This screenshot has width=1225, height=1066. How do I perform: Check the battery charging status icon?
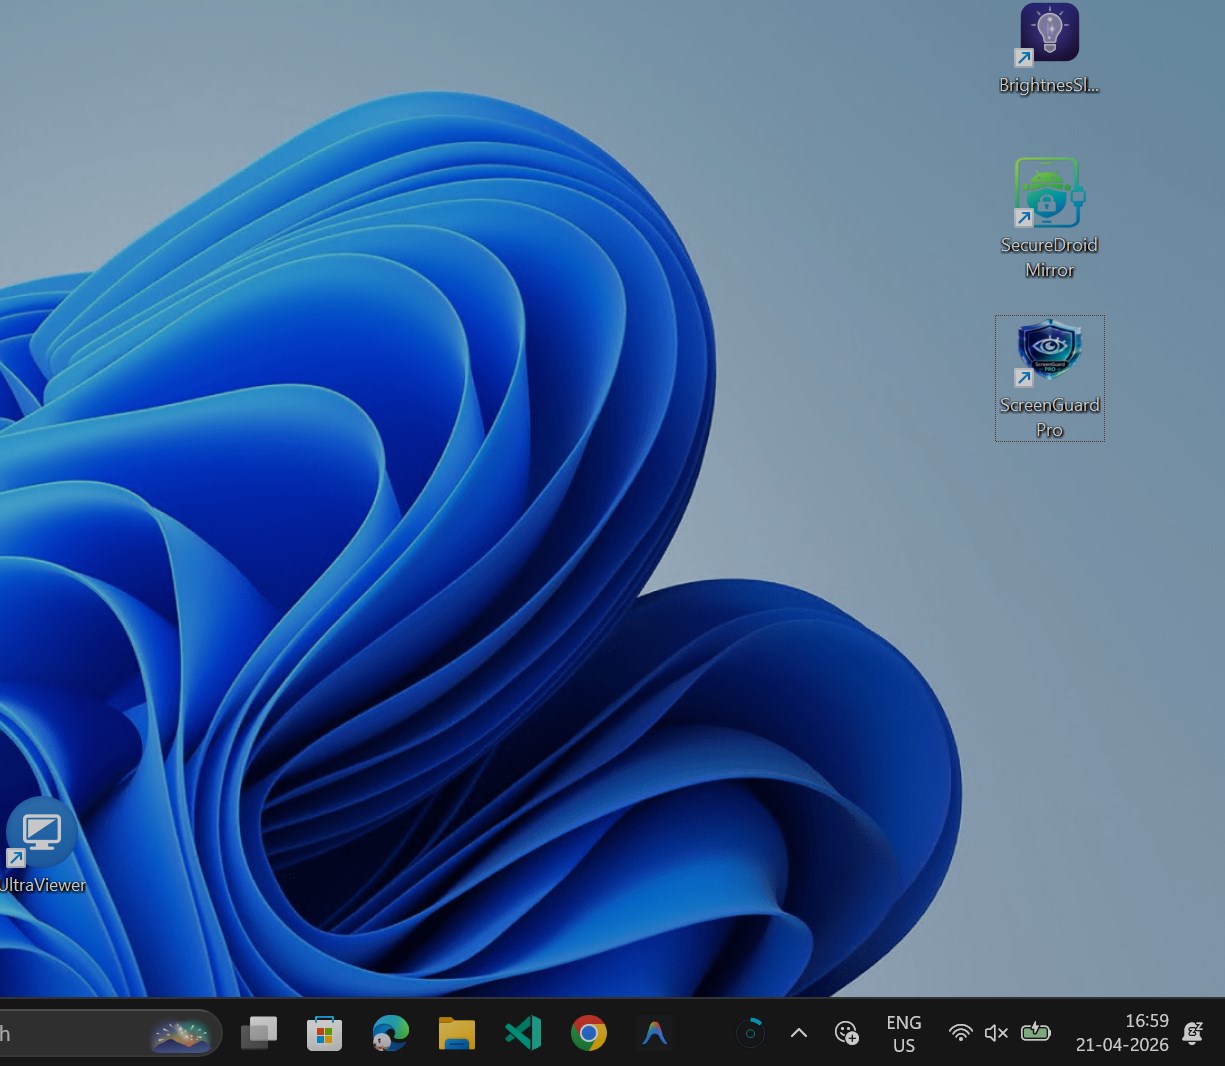pos(1035,1033)
